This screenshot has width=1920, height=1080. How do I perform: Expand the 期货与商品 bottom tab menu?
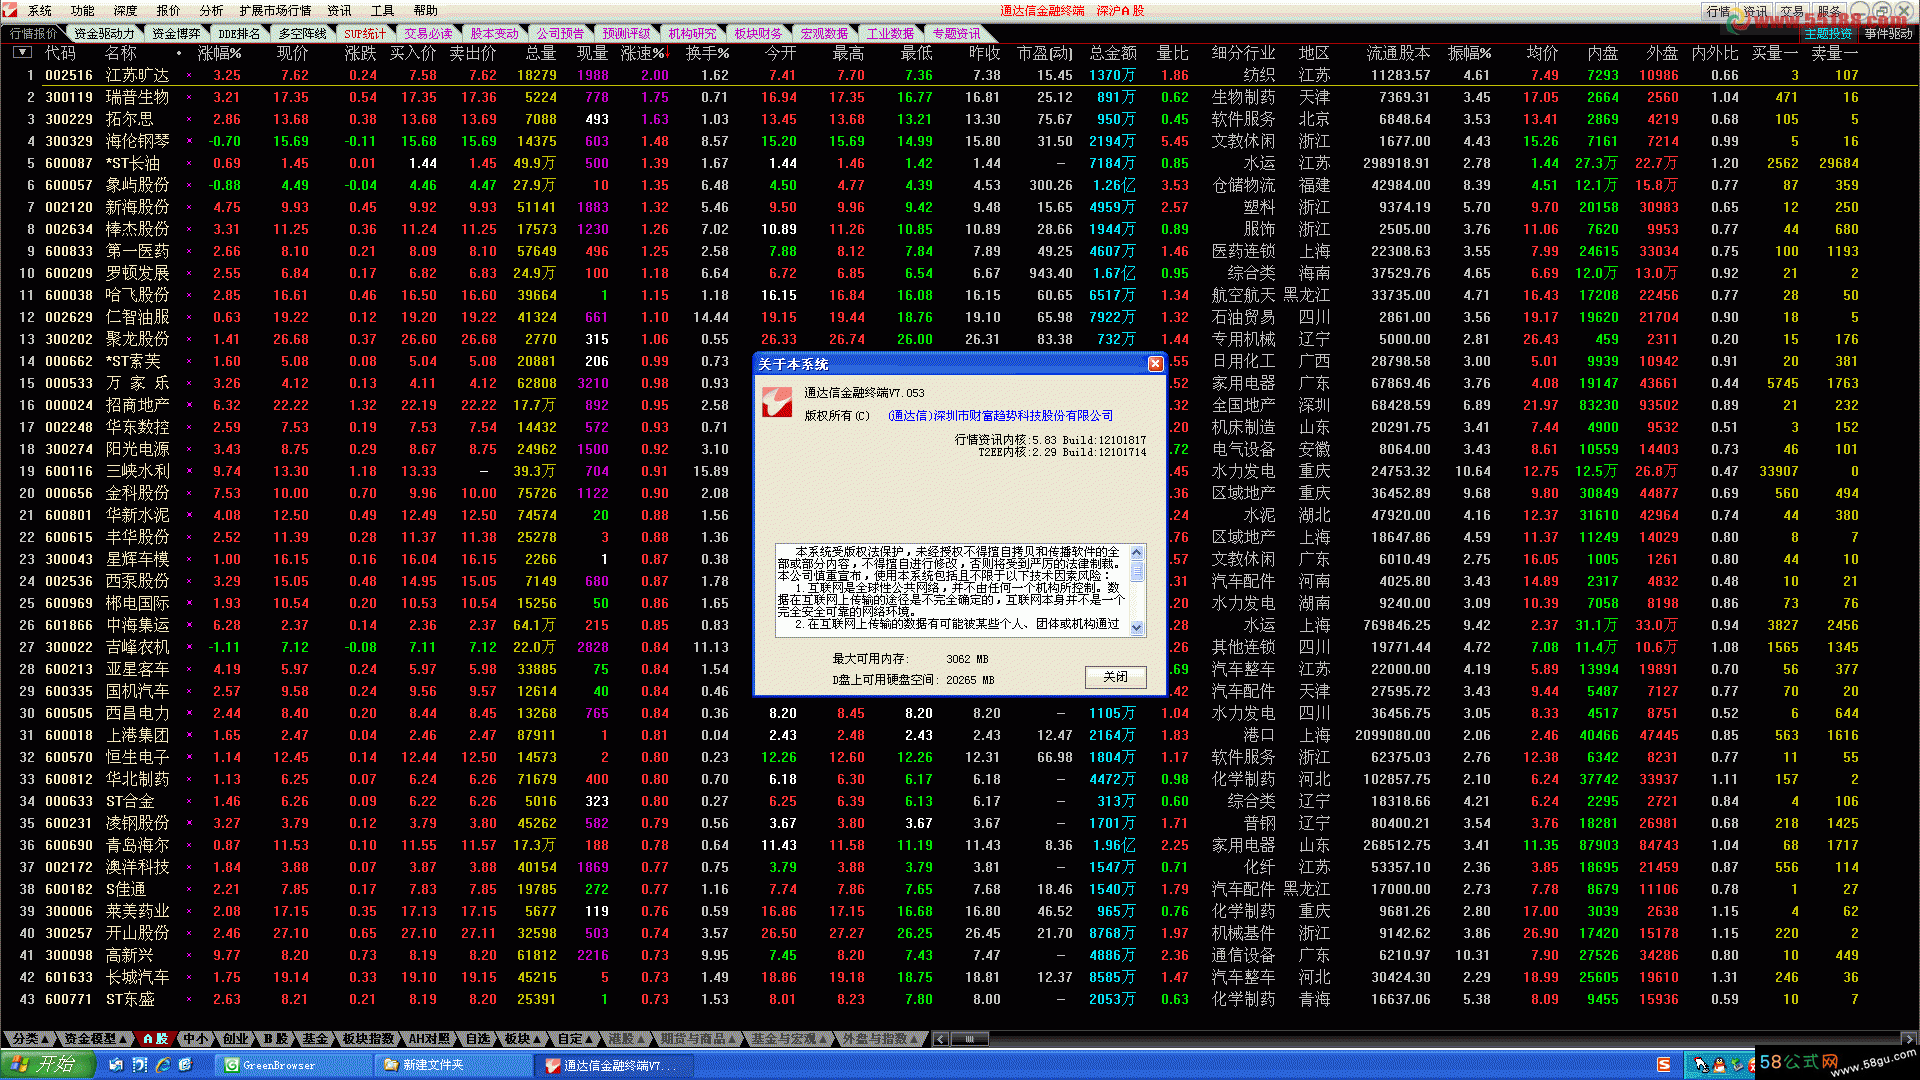click(x=699, y=1039)
